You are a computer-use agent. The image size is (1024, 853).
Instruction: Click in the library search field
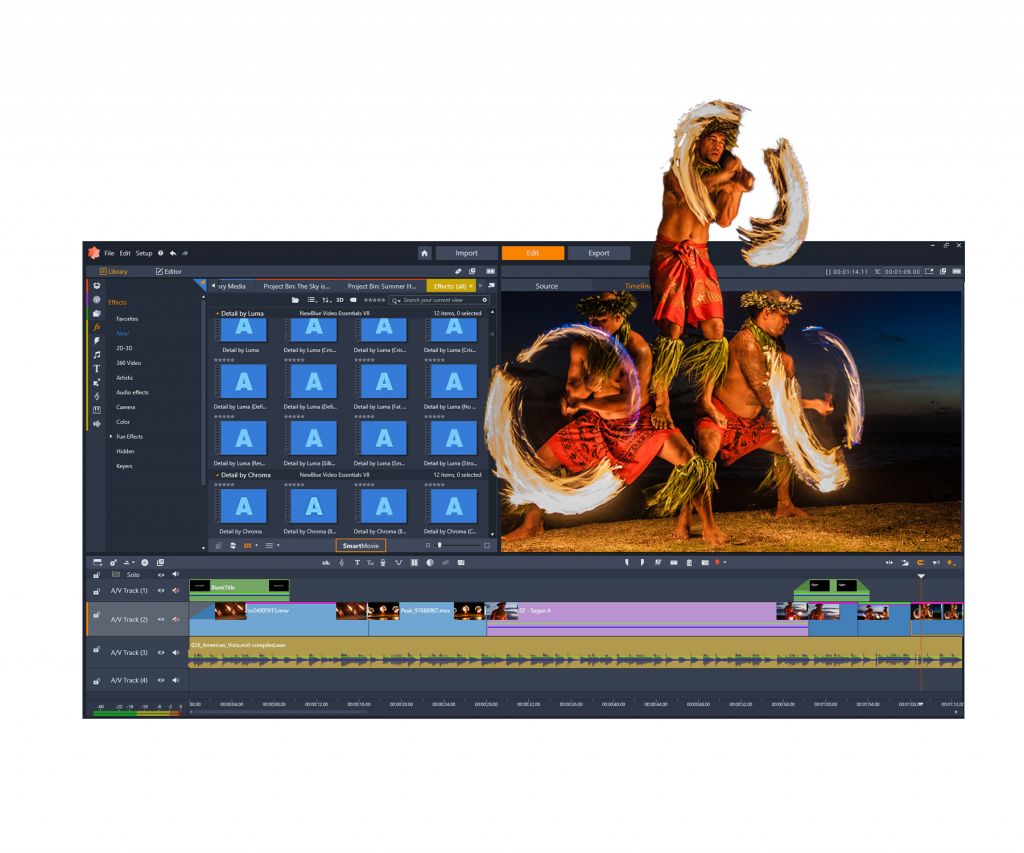(440, 300)
